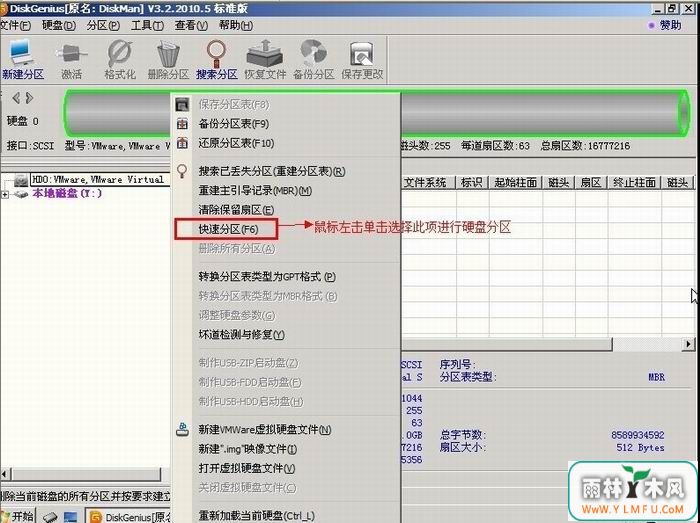Click the 新建分区 toolbar icon
The image size is (700, 523).
pyautogui.click(x=21, y=53)
